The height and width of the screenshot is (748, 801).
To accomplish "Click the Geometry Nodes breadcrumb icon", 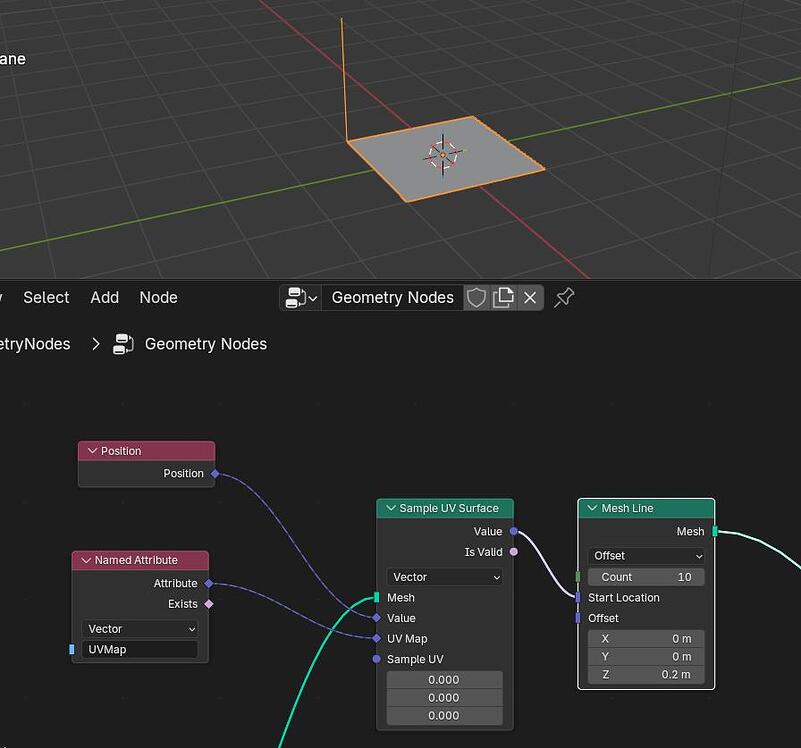I will [123, 344].
